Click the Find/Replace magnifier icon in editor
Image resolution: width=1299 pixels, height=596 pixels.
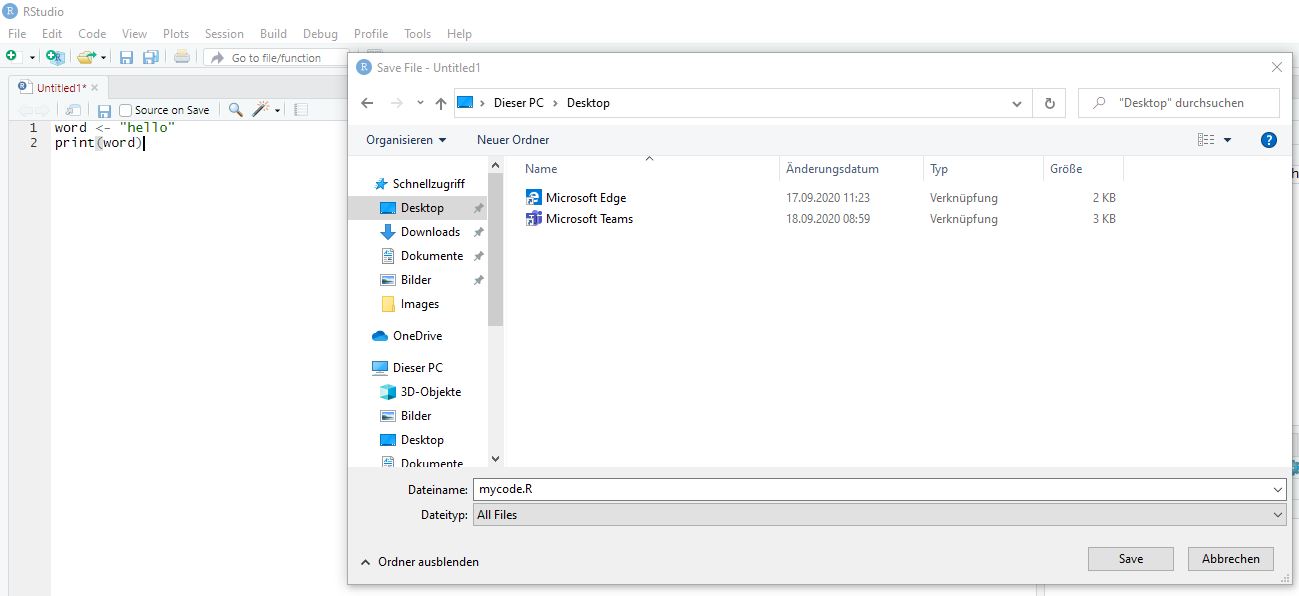coord(235,110)
